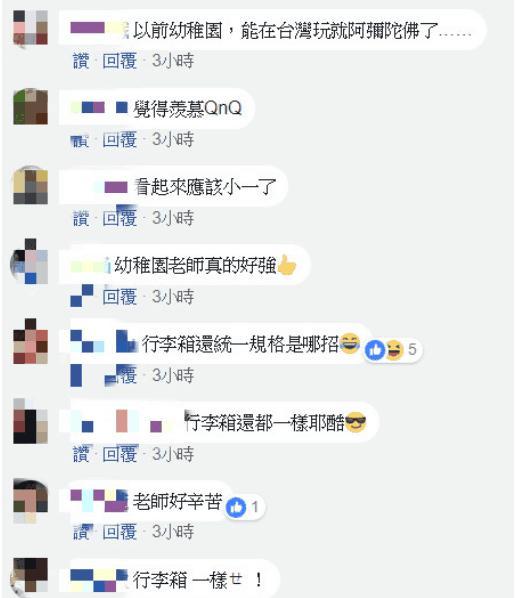Click 讚 under the 老師好辛苦 comment
This screenshot has width=523, height=598.
point(81,532)
